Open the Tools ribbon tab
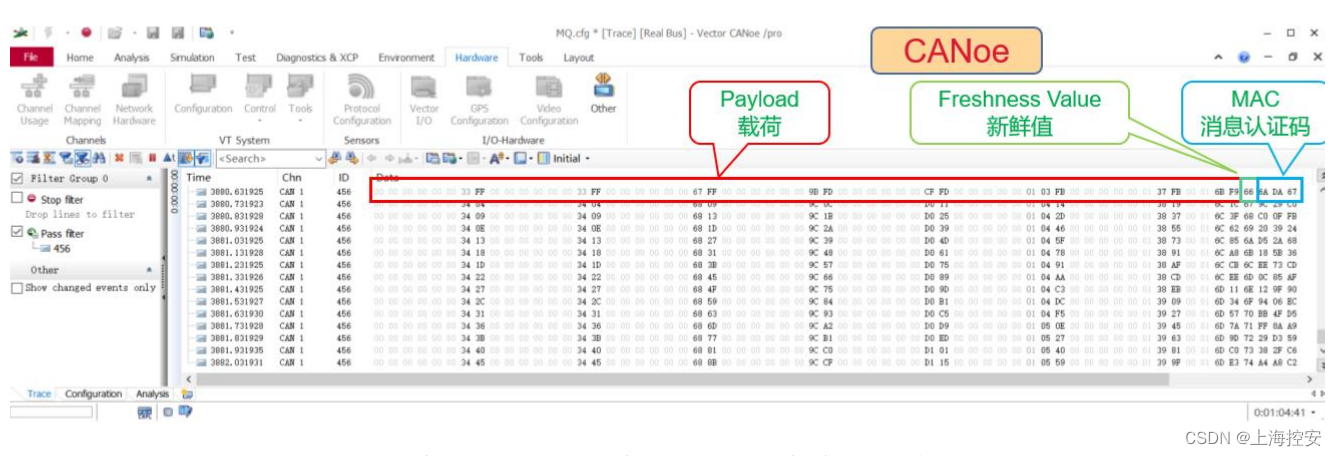The height and width of the screenshot is (456, 1337). [531, 58]
